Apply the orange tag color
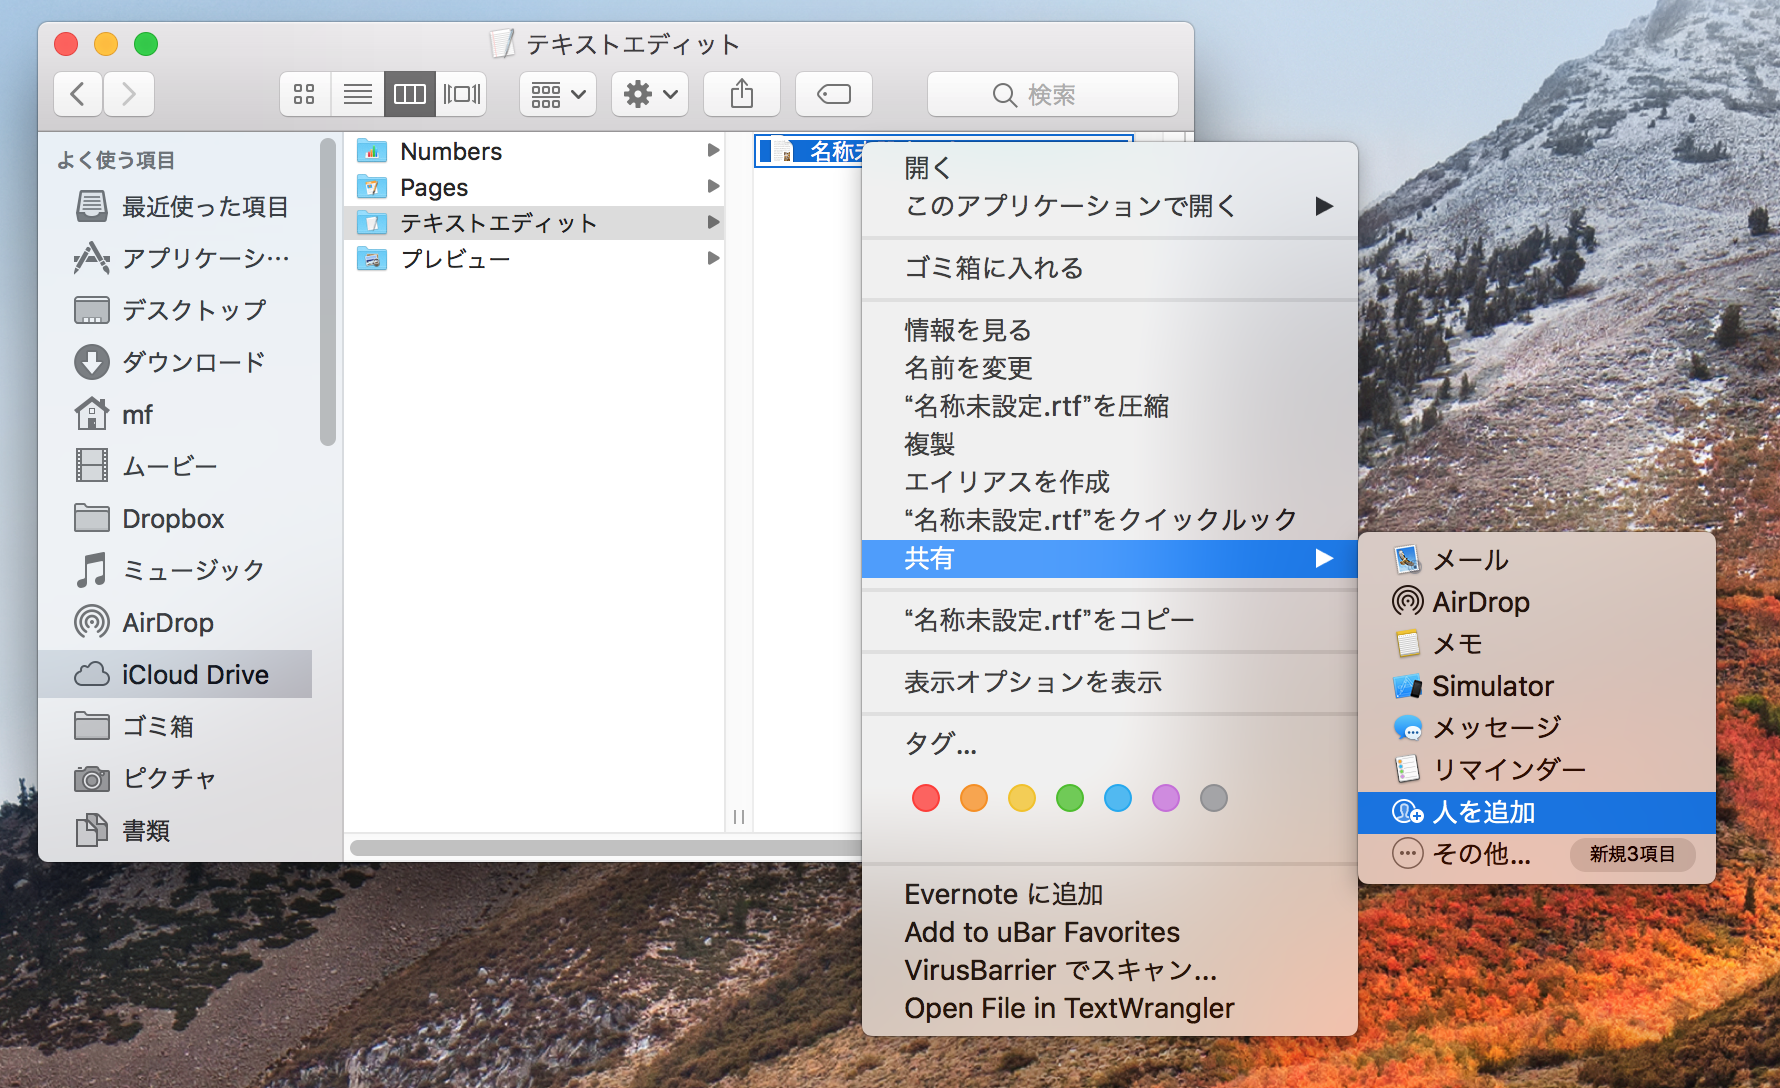 (974, 798)
